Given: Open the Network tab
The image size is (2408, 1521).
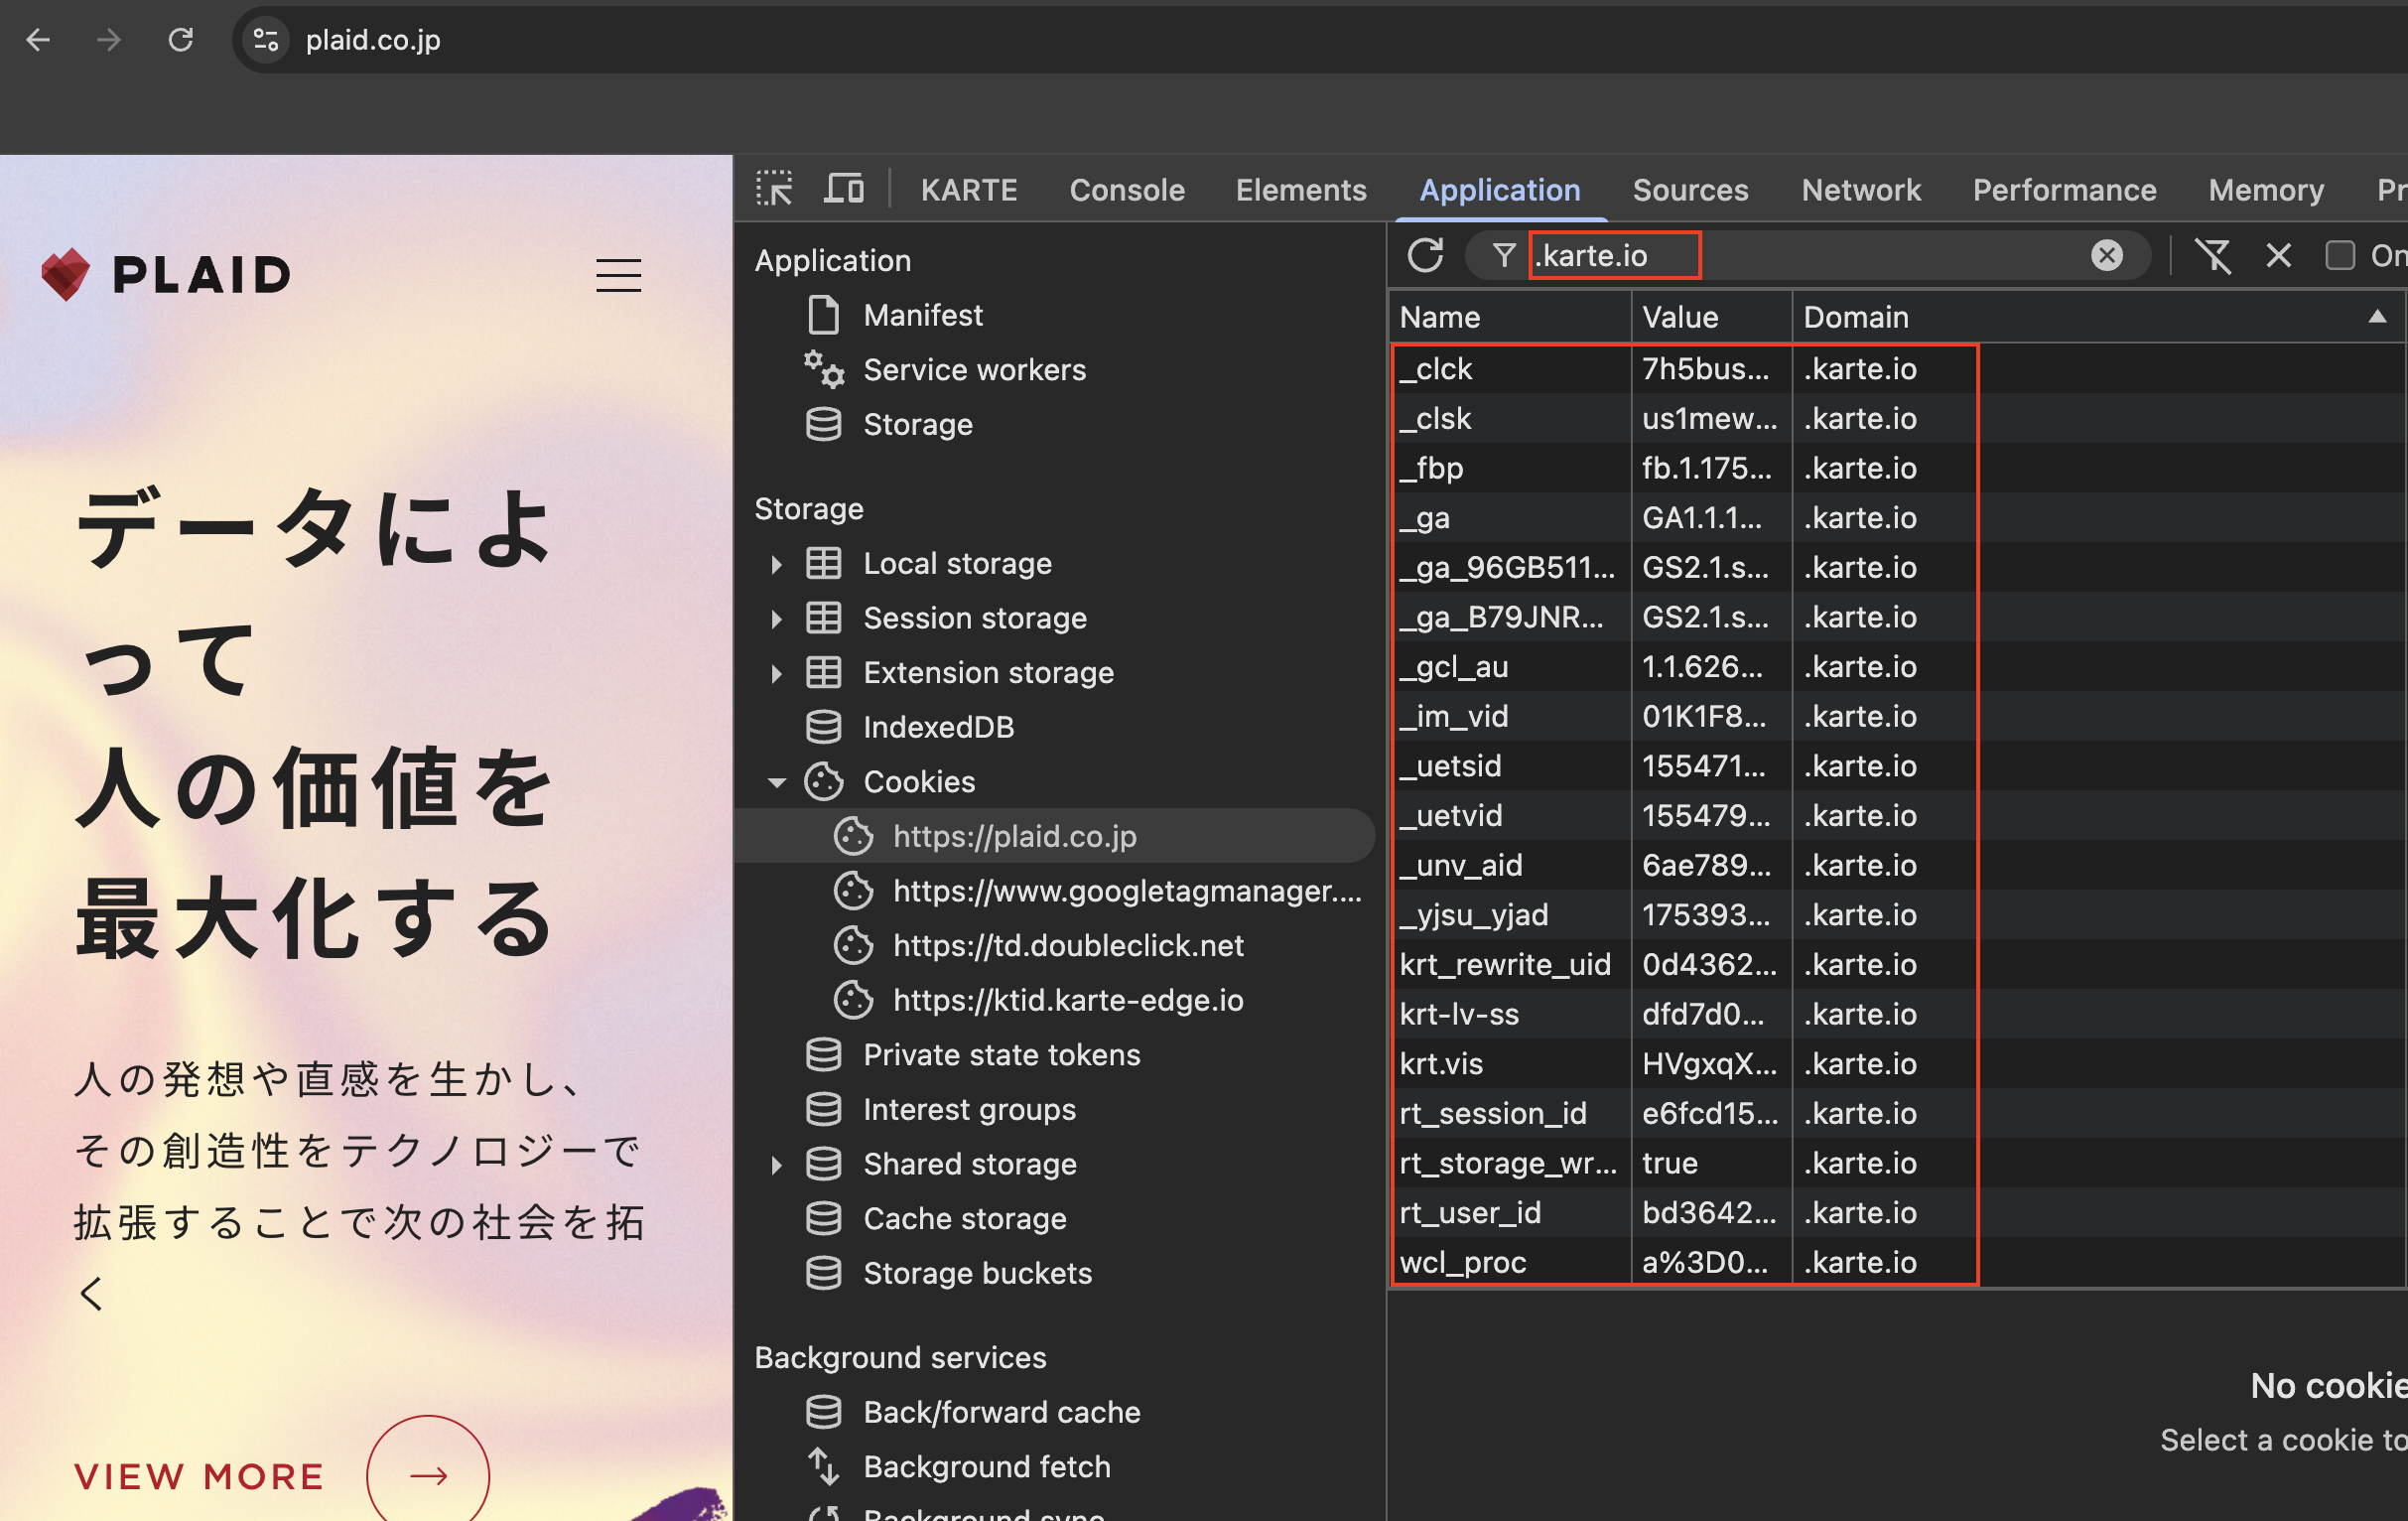Looking at the screenshot, I should [x=1860, y=190].
